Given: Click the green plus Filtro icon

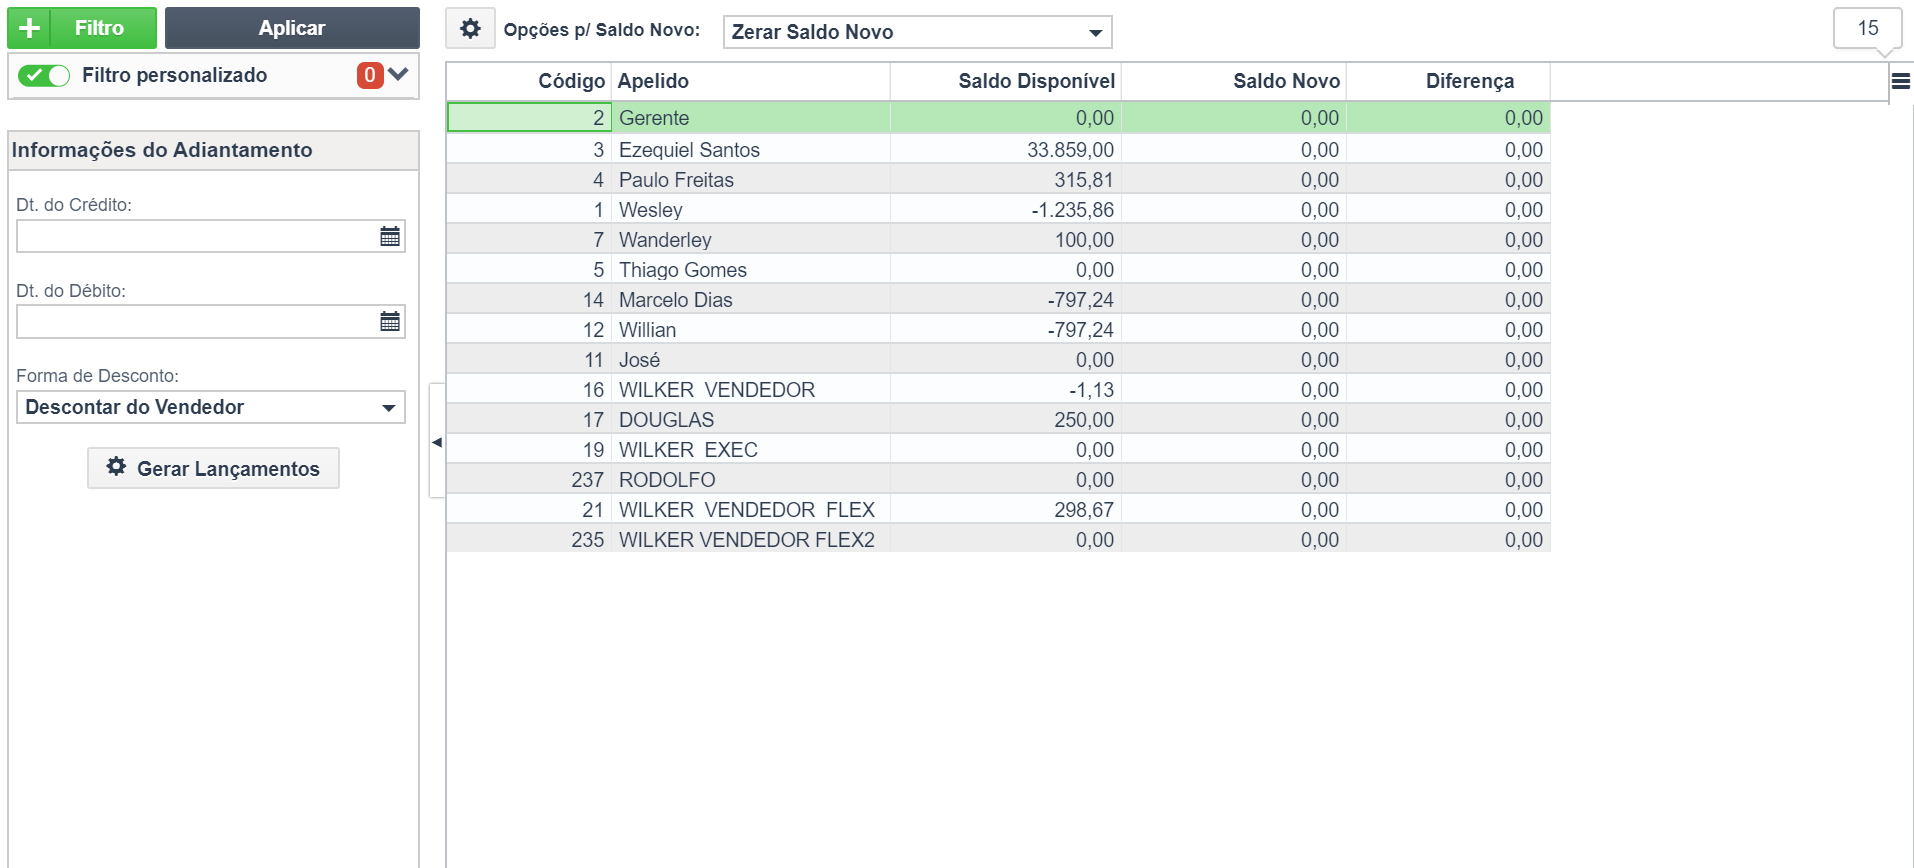Looking at the screenshot, I should [x=30, y=28].
